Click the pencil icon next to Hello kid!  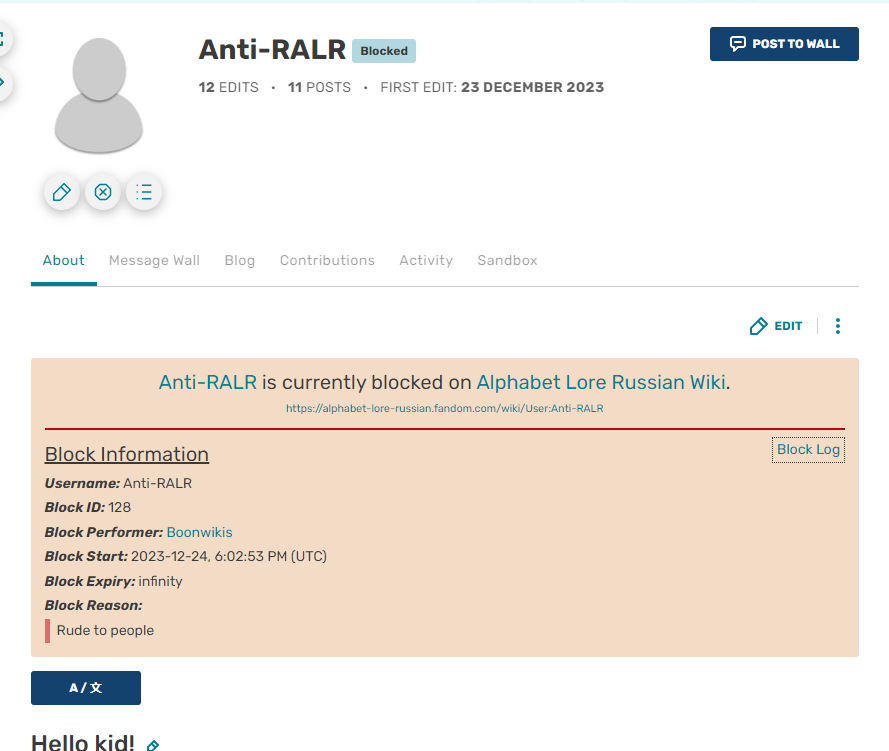[152, 745]
